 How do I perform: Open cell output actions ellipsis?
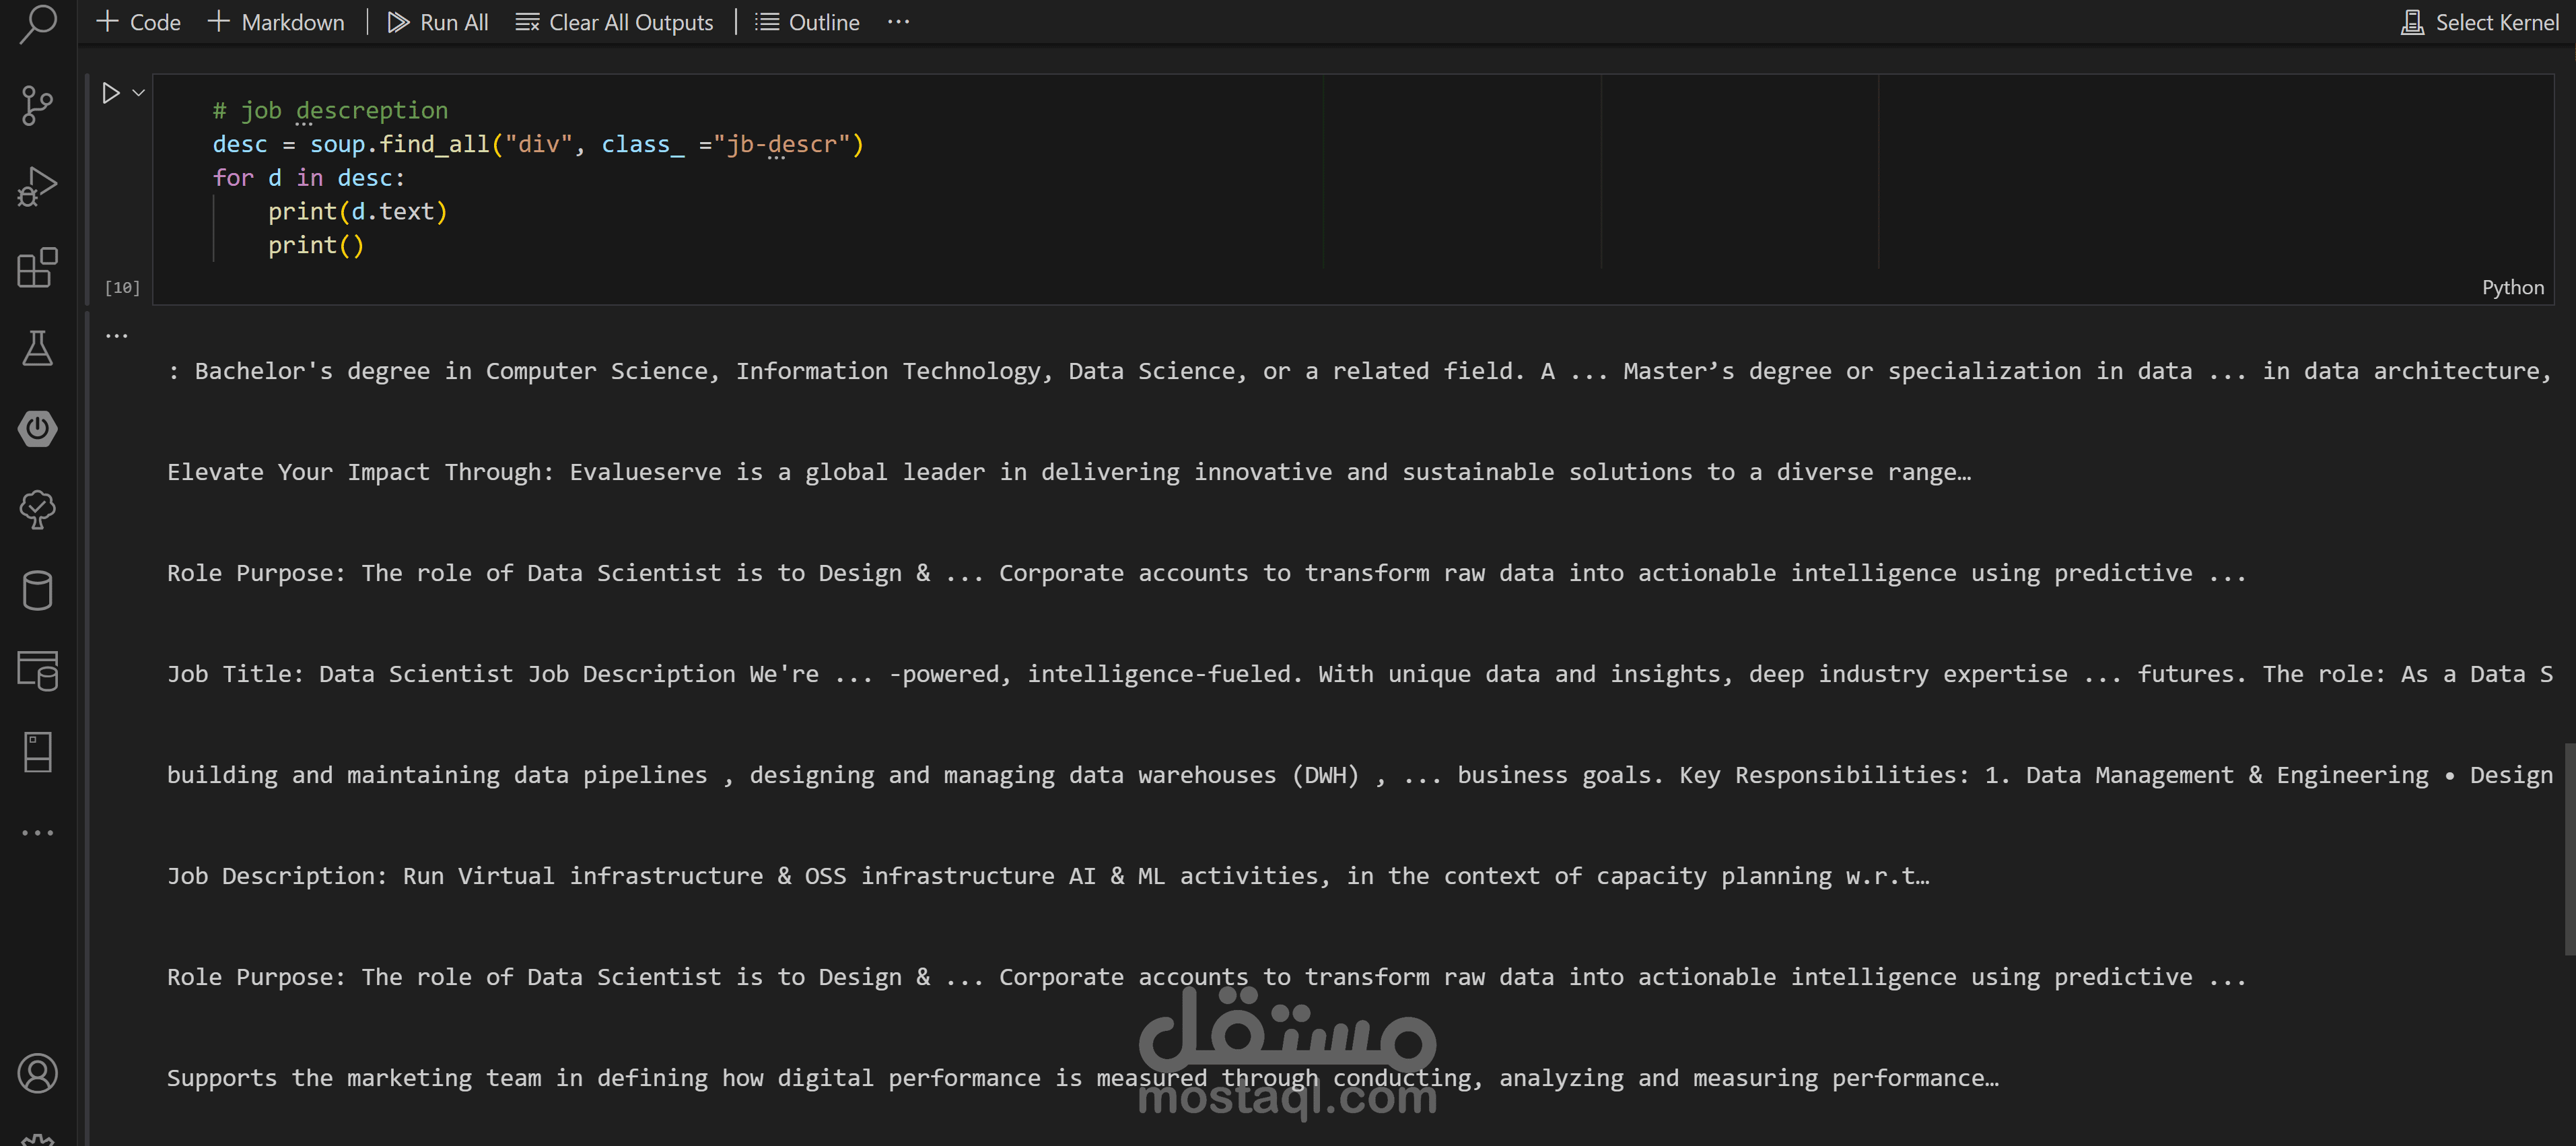coord(117,336)
